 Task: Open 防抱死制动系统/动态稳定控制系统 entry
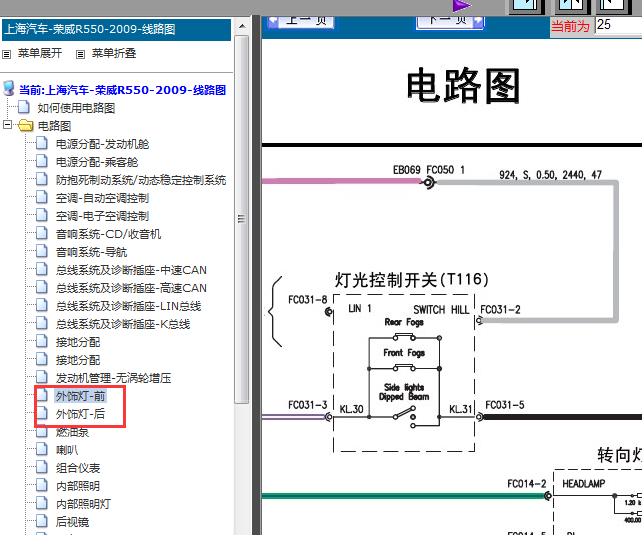[141, 180]
